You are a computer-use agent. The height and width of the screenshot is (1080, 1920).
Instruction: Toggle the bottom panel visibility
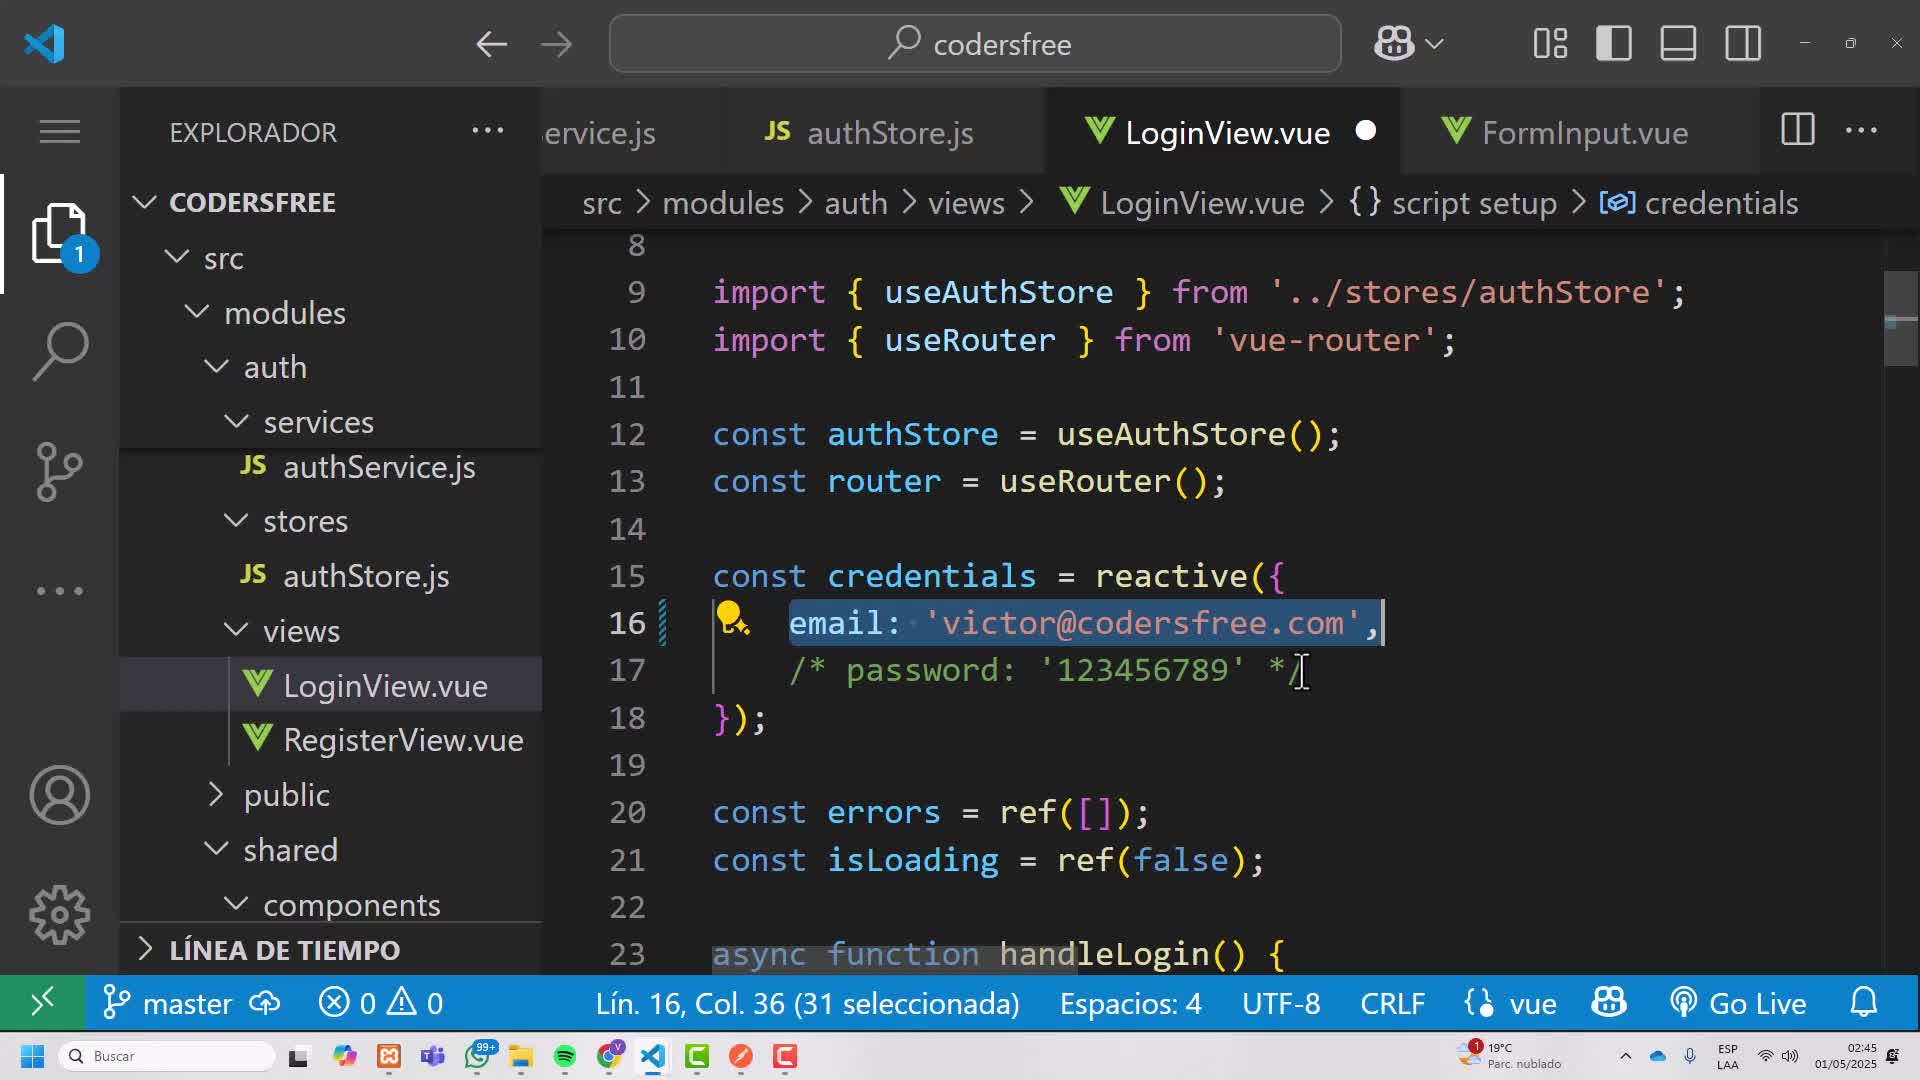coord(1678,44)
